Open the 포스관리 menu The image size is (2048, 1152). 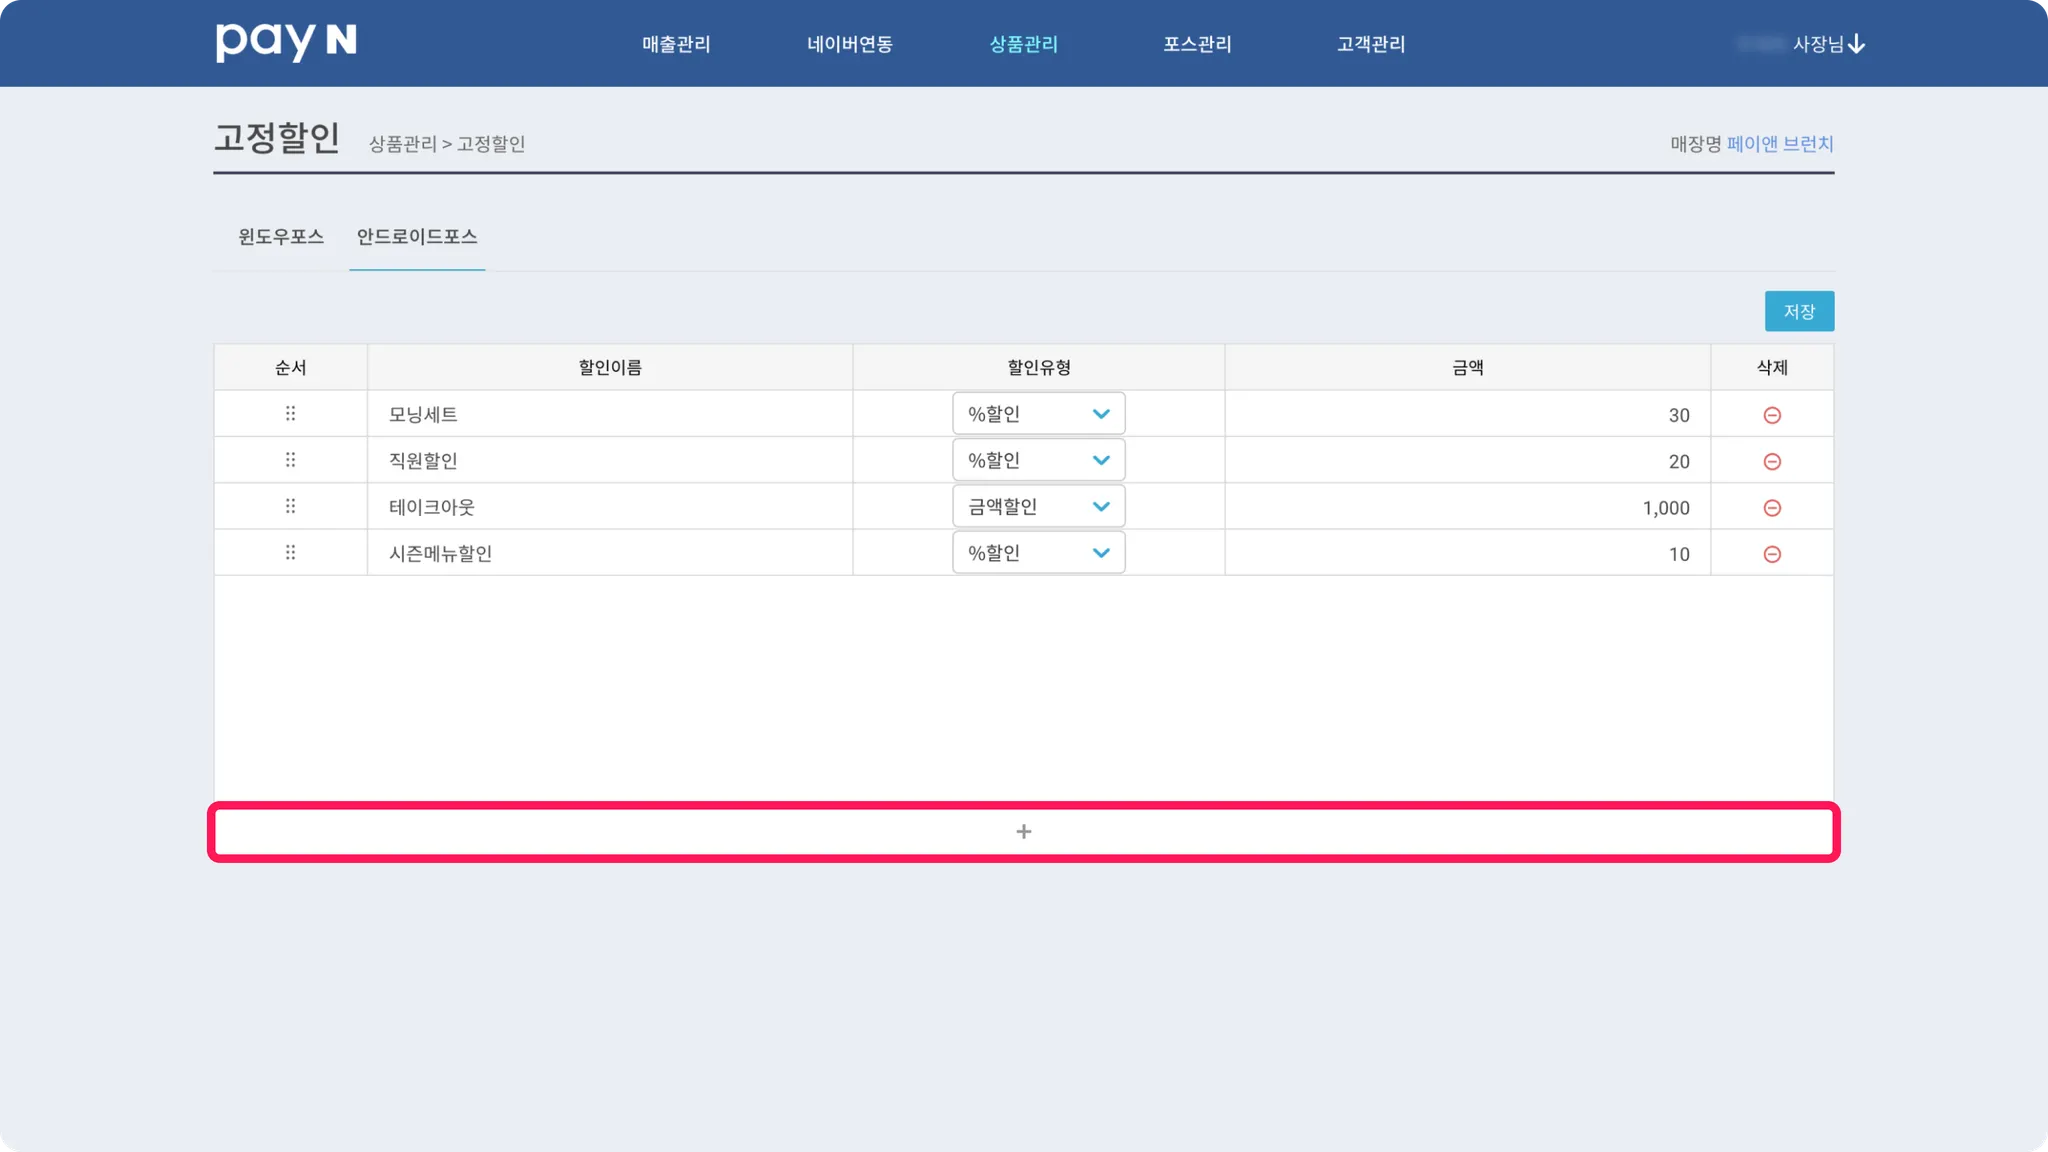click(1197, 44)
